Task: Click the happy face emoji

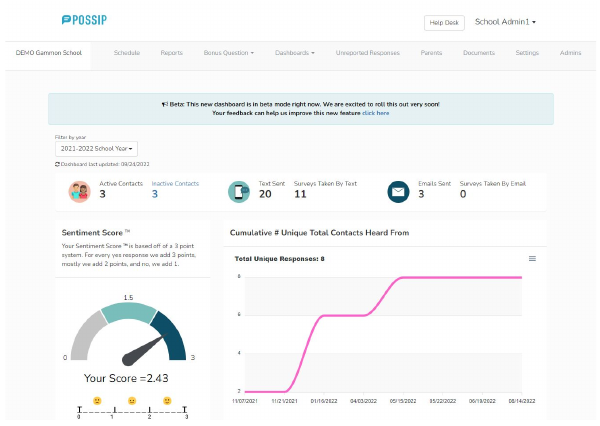Action: 167,401
